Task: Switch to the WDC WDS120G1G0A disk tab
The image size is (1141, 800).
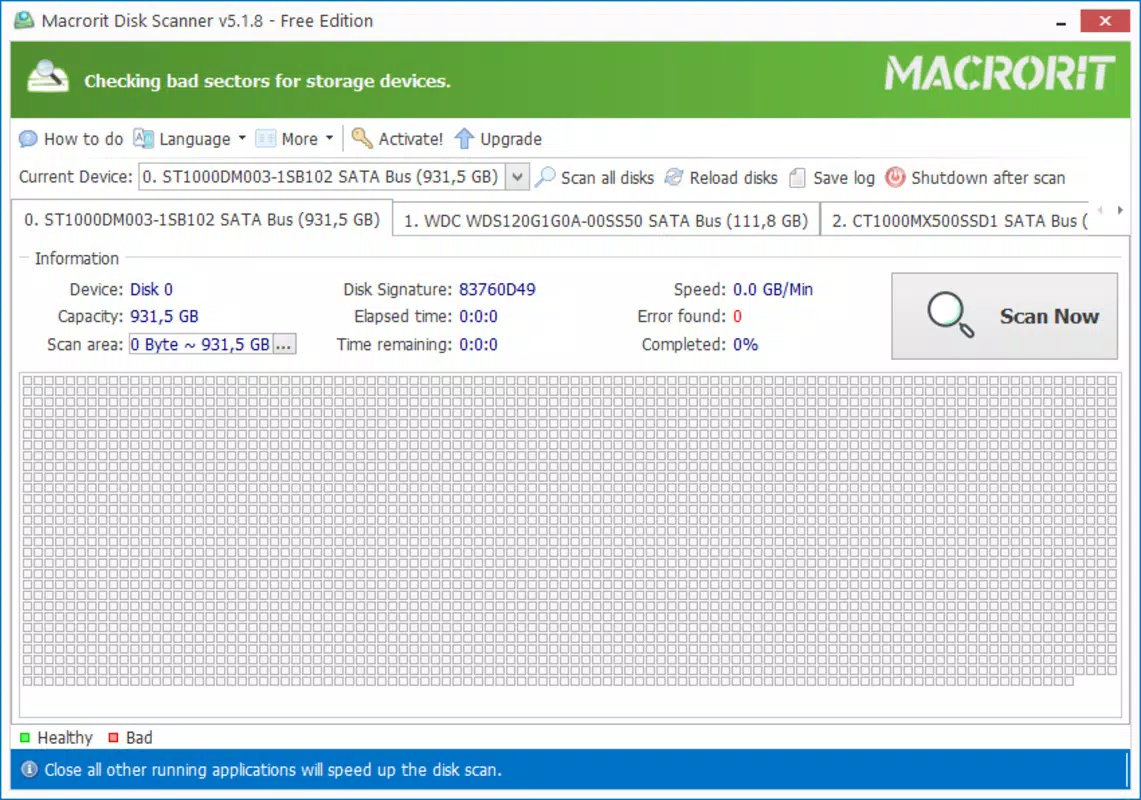Action: 606,221
